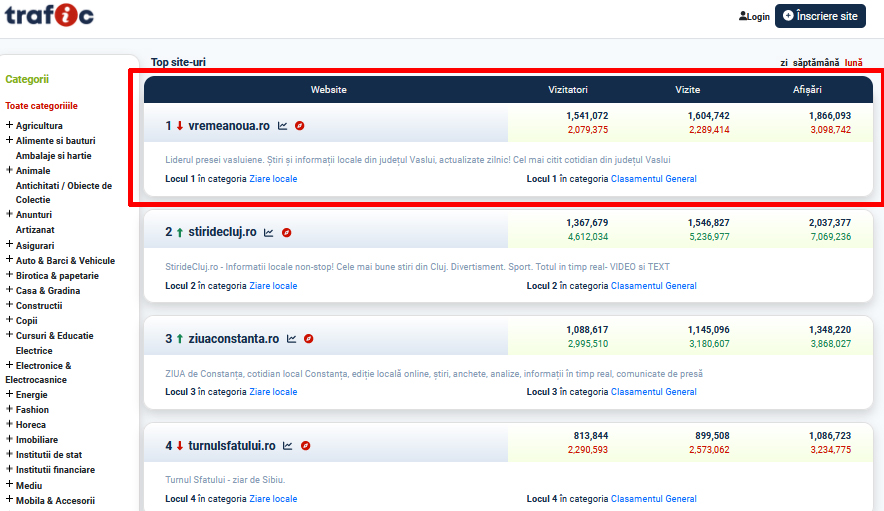This screenshot has height=511, width=884.
Task: Open the Ambalaje si hartie category
Action: (54, 156)
